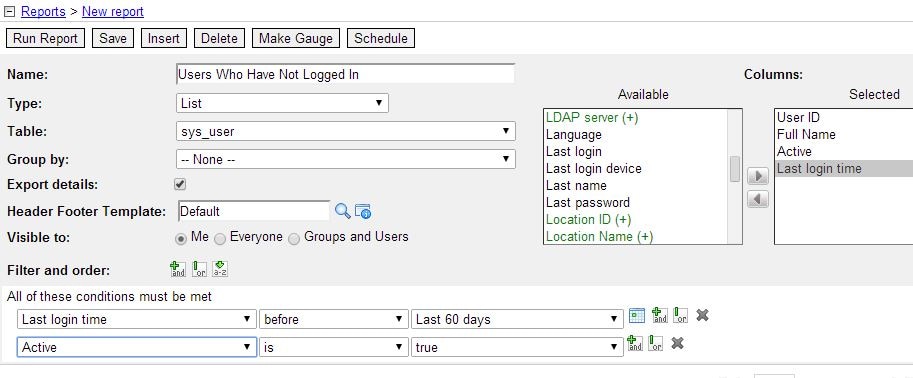The image size is (913, 378).
Task: Select Last password in Available list
Action: coord(636,203)
